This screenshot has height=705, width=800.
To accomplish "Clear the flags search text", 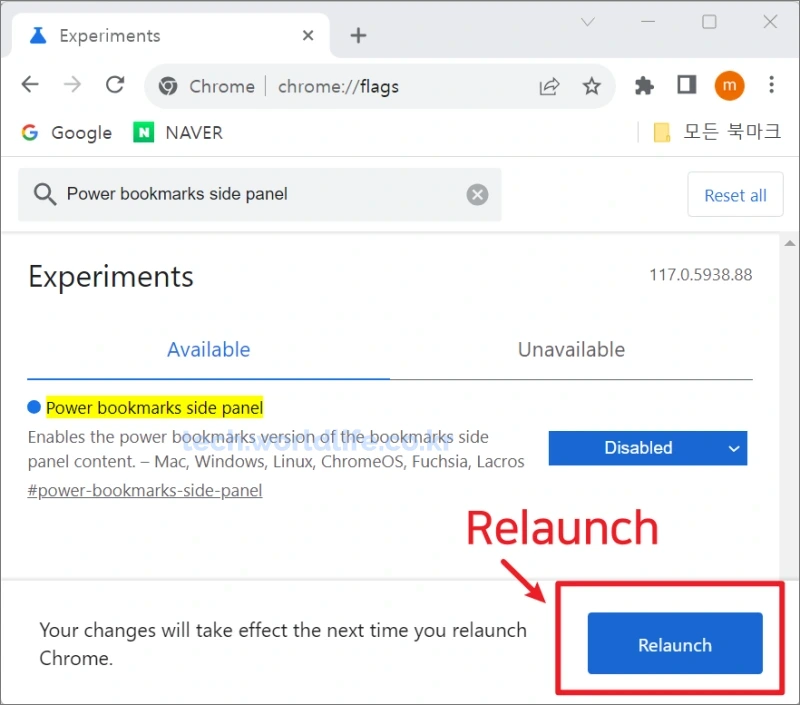I will coord(477,194).
